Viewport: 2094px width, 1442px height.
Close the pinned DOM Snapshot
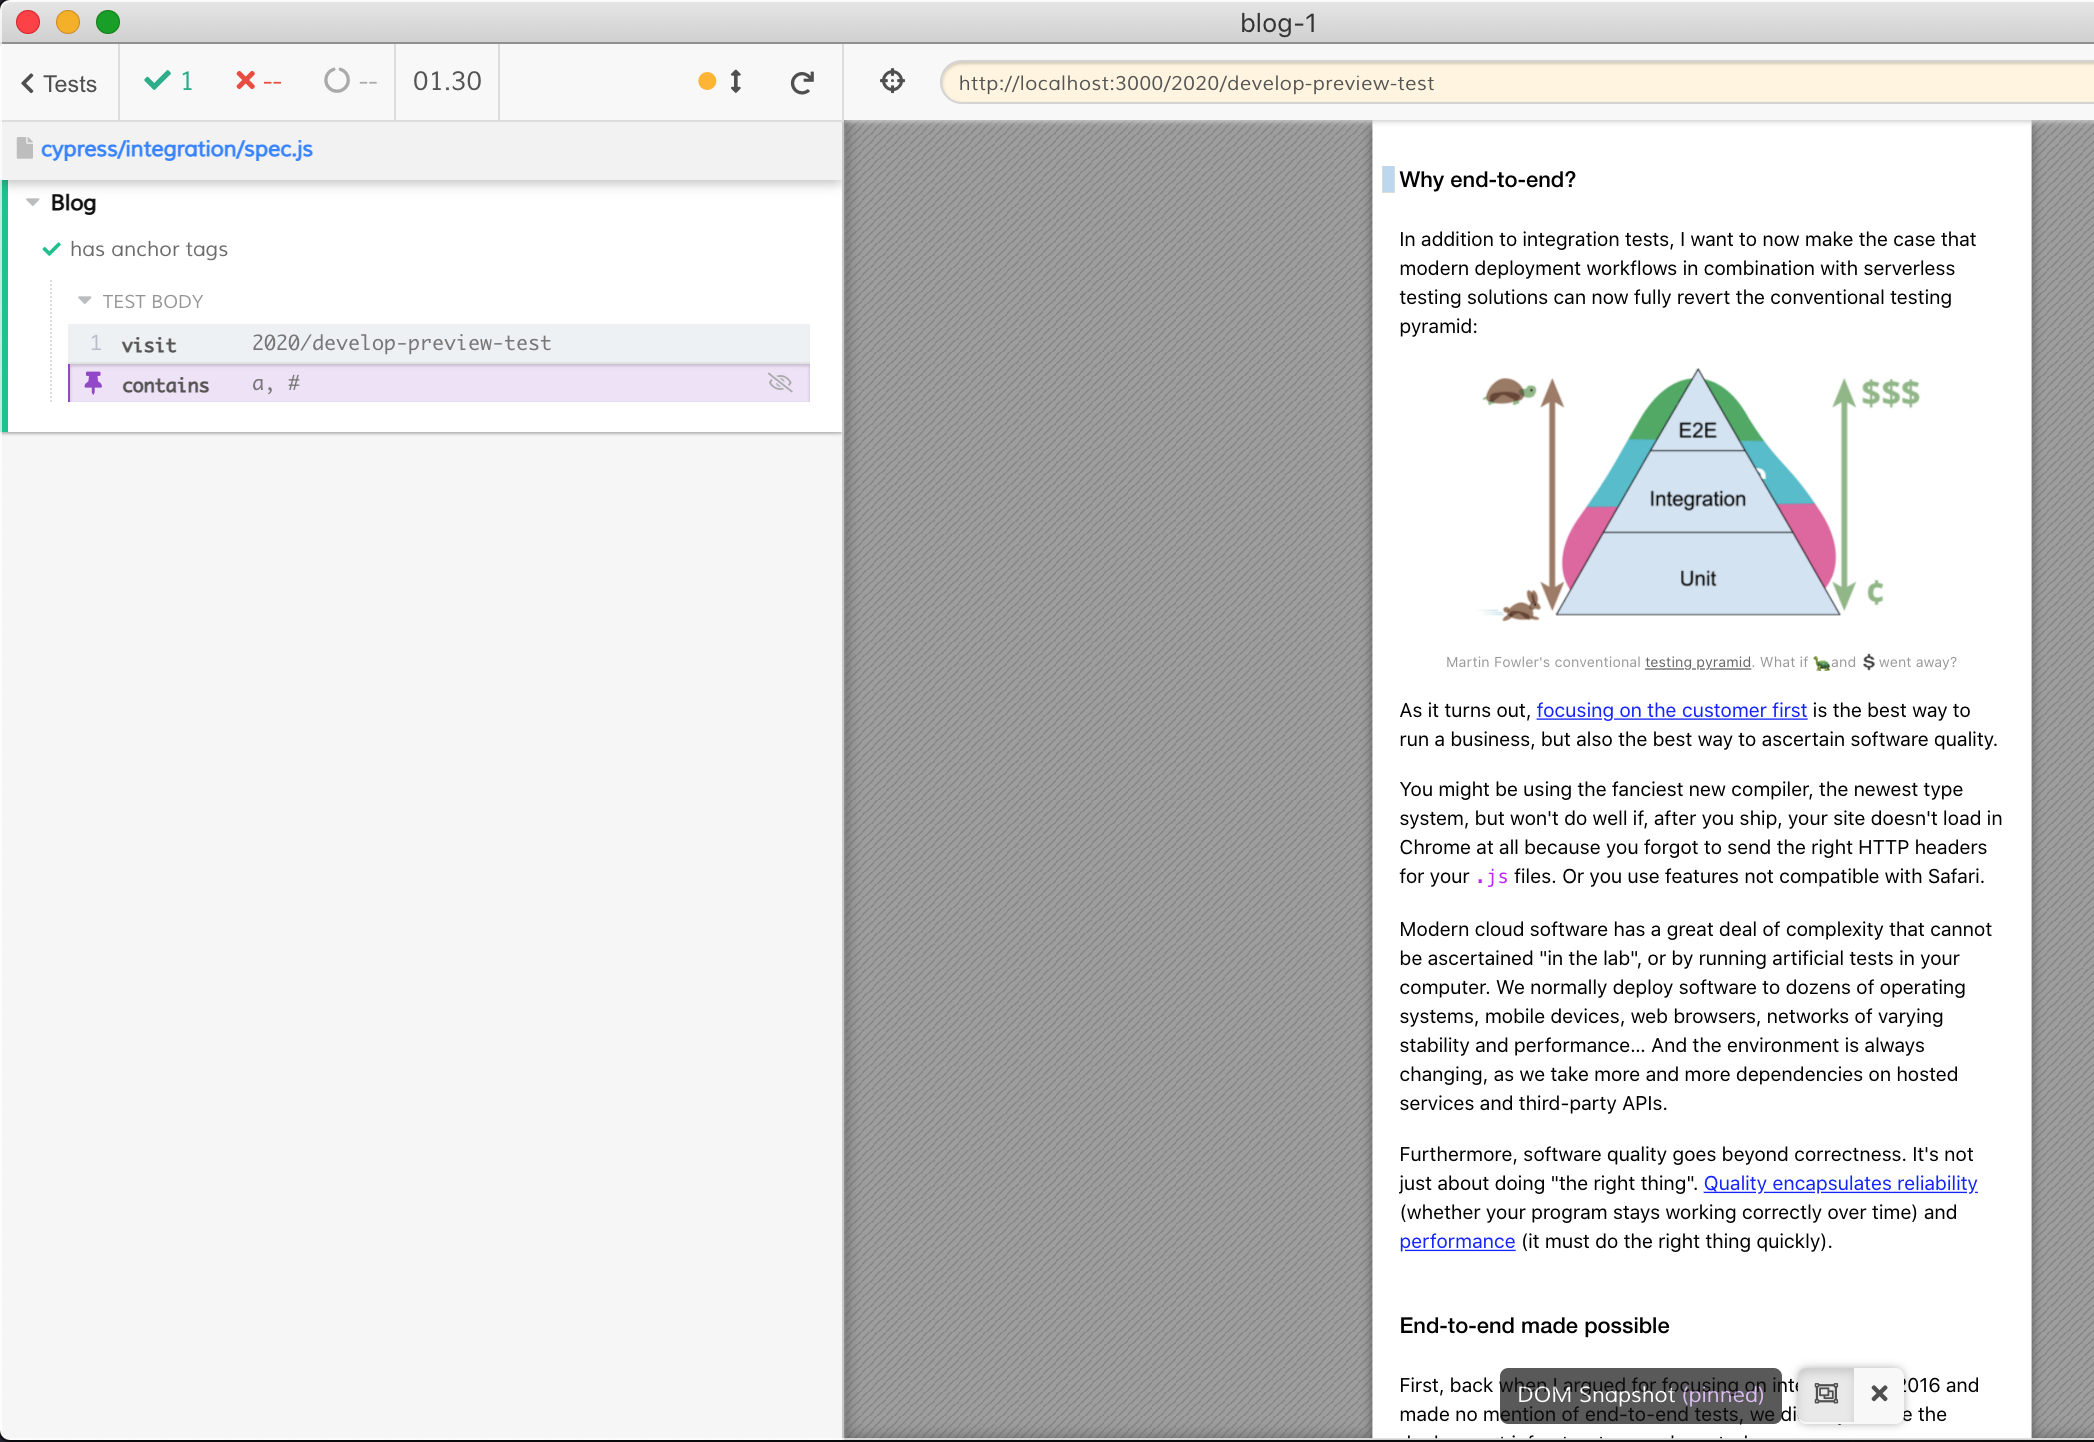coord(1879,1393)
